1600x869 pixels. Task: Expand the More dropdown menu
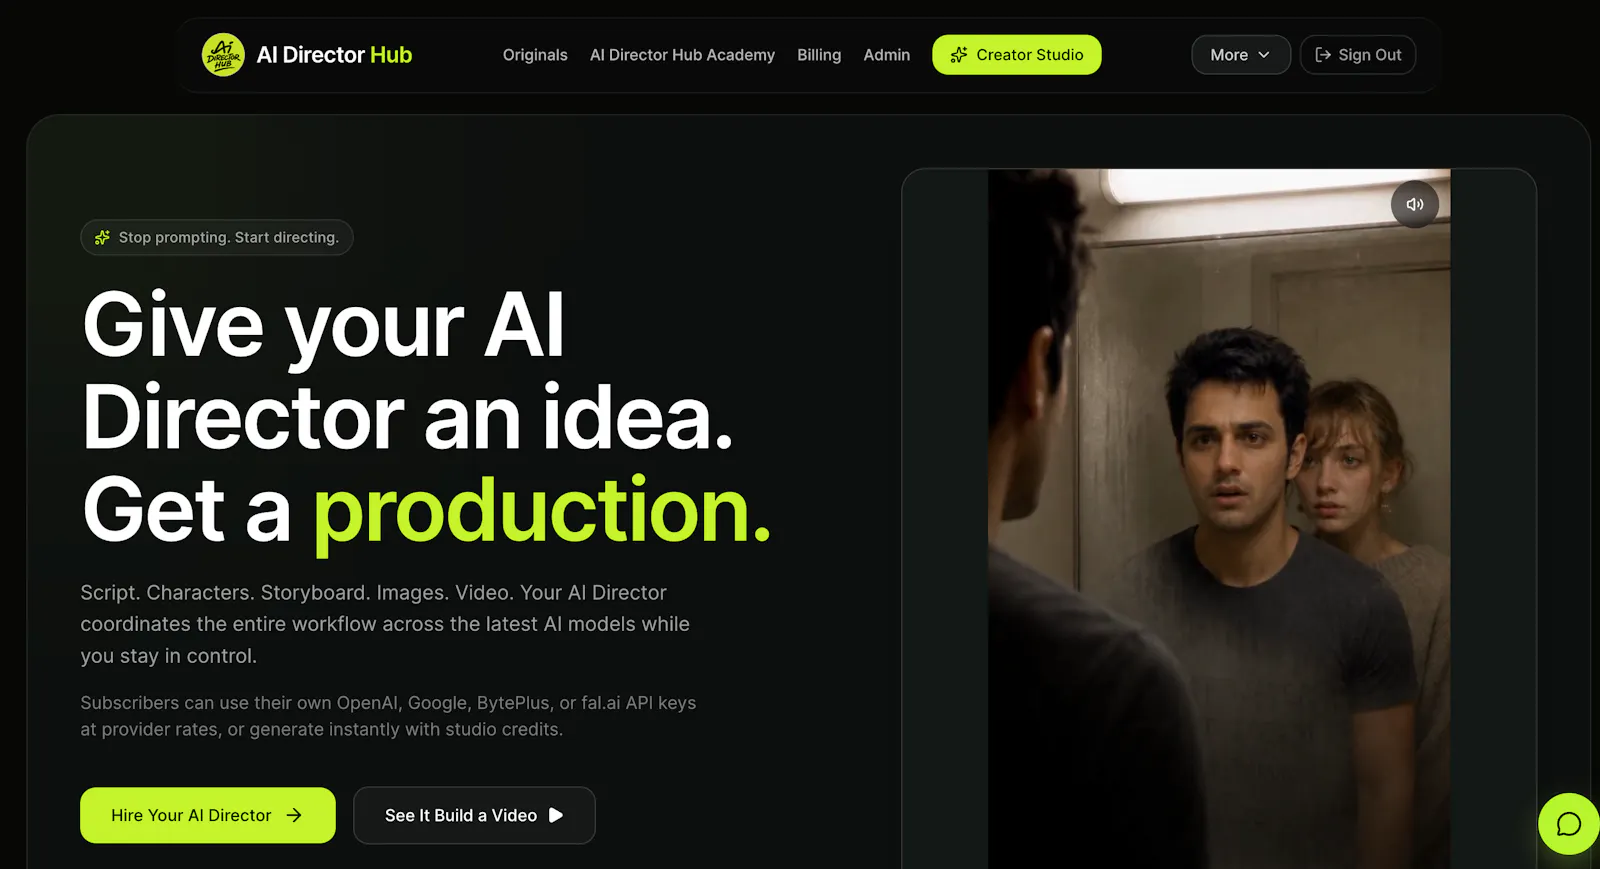[x=1241, y=55]
